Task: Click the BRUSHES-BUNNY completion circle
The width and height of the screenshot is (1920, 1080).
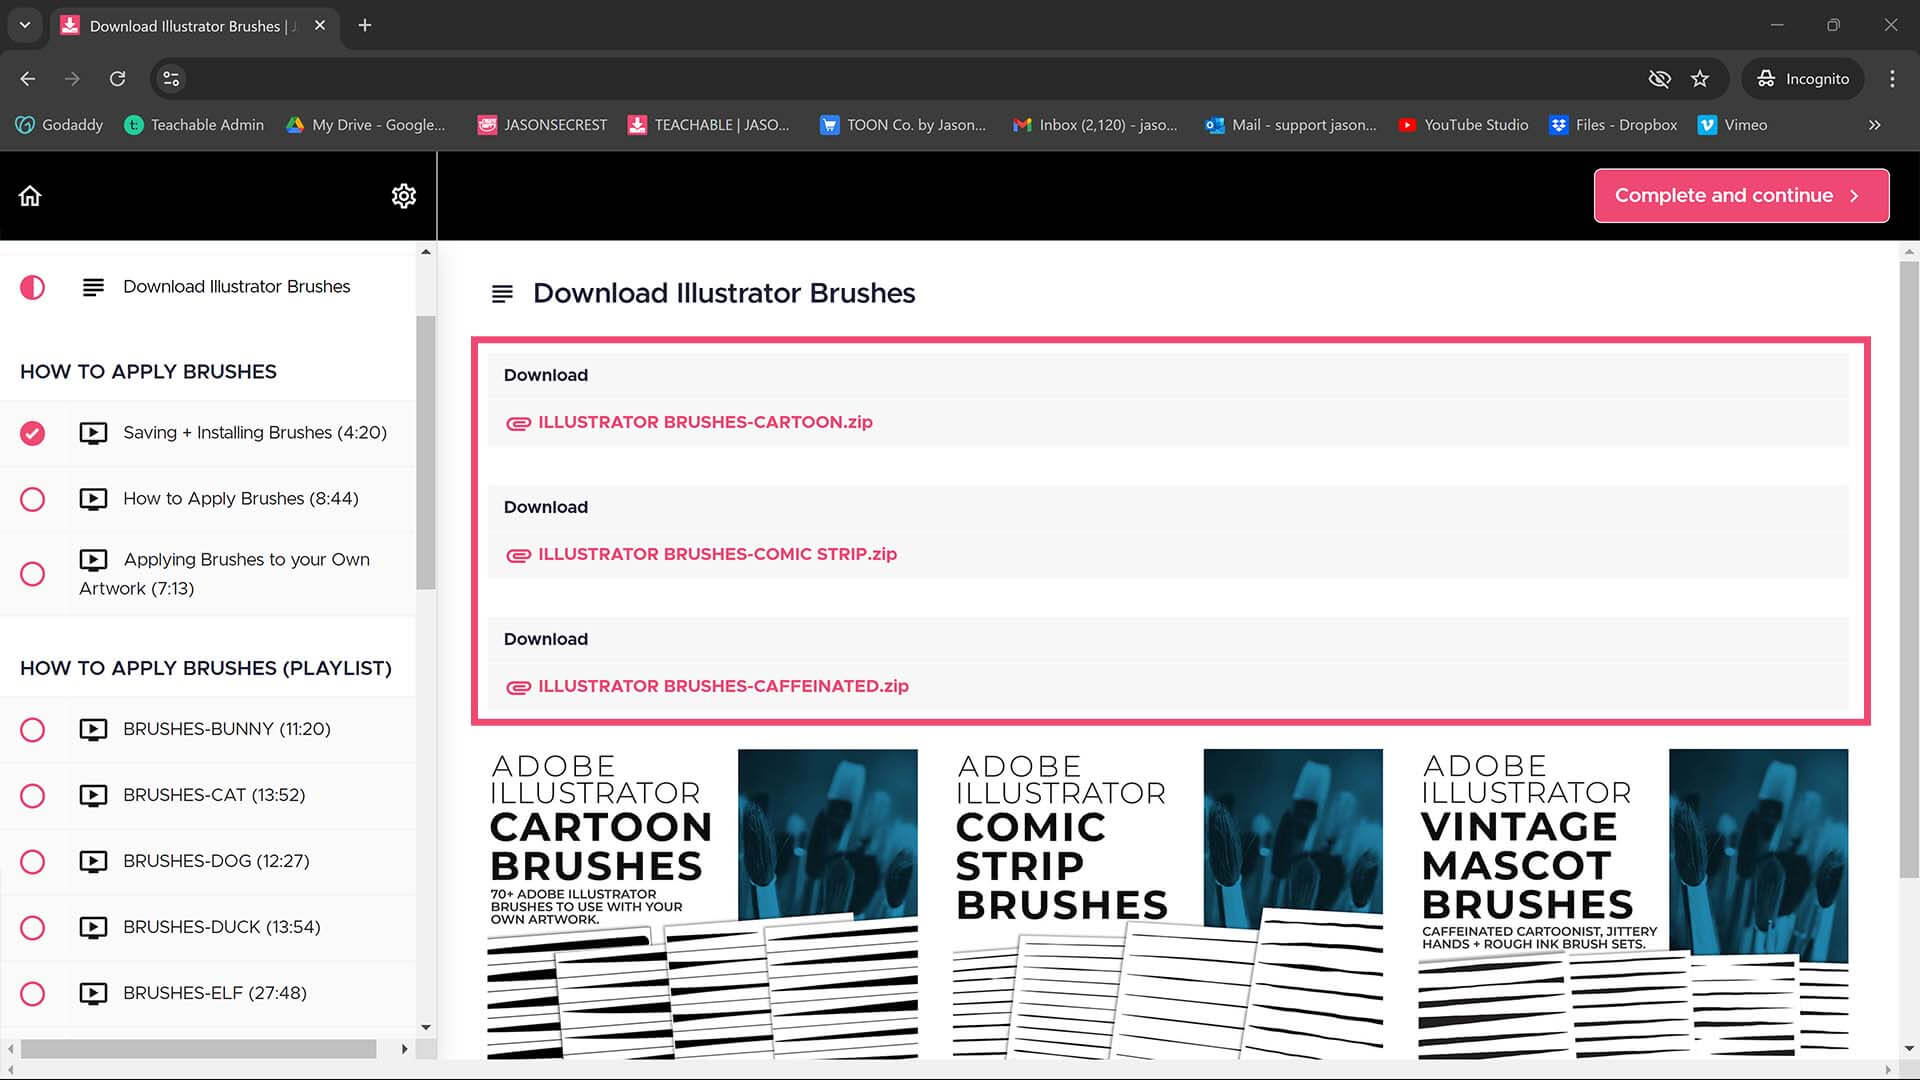Action: [x=32, y=730]
